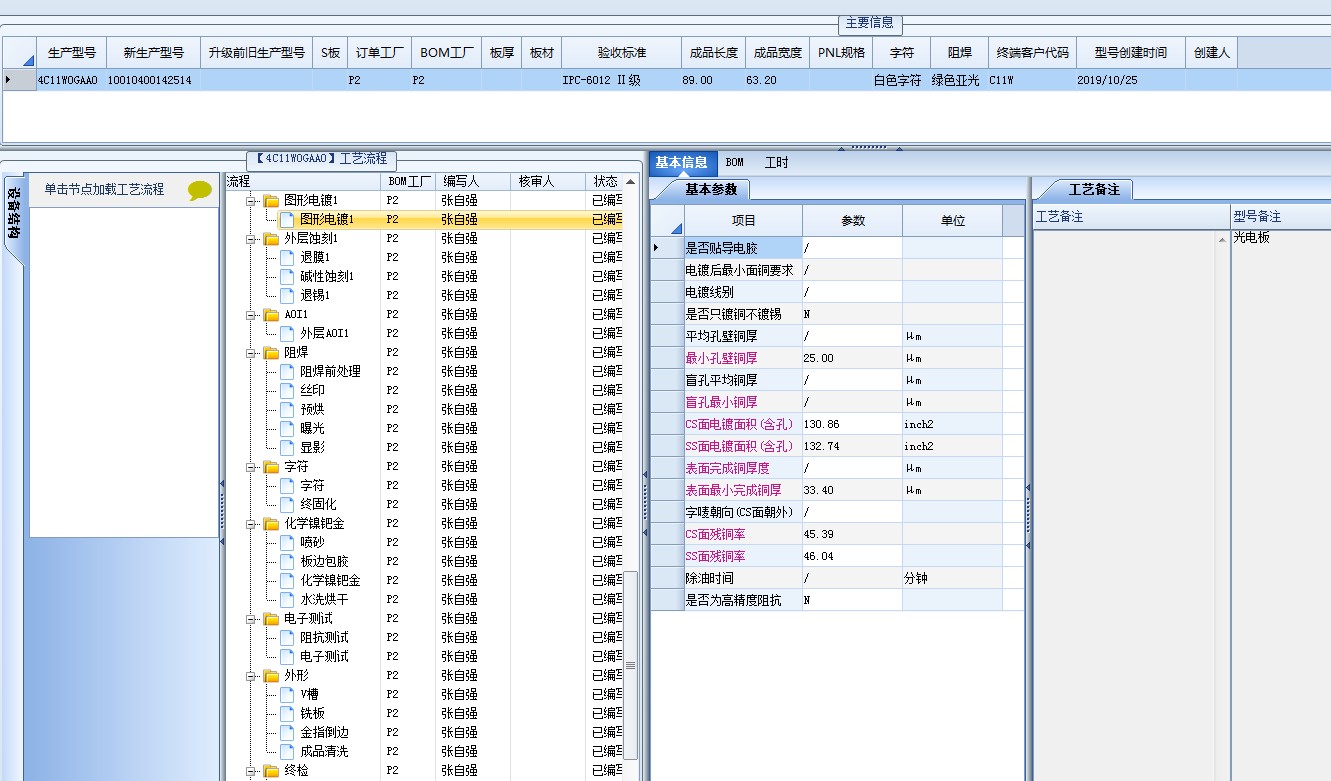The height and width of the screenshot is (781, 1331).
Task: Open the 工时 tab
Action: click(x=777, y=162)
